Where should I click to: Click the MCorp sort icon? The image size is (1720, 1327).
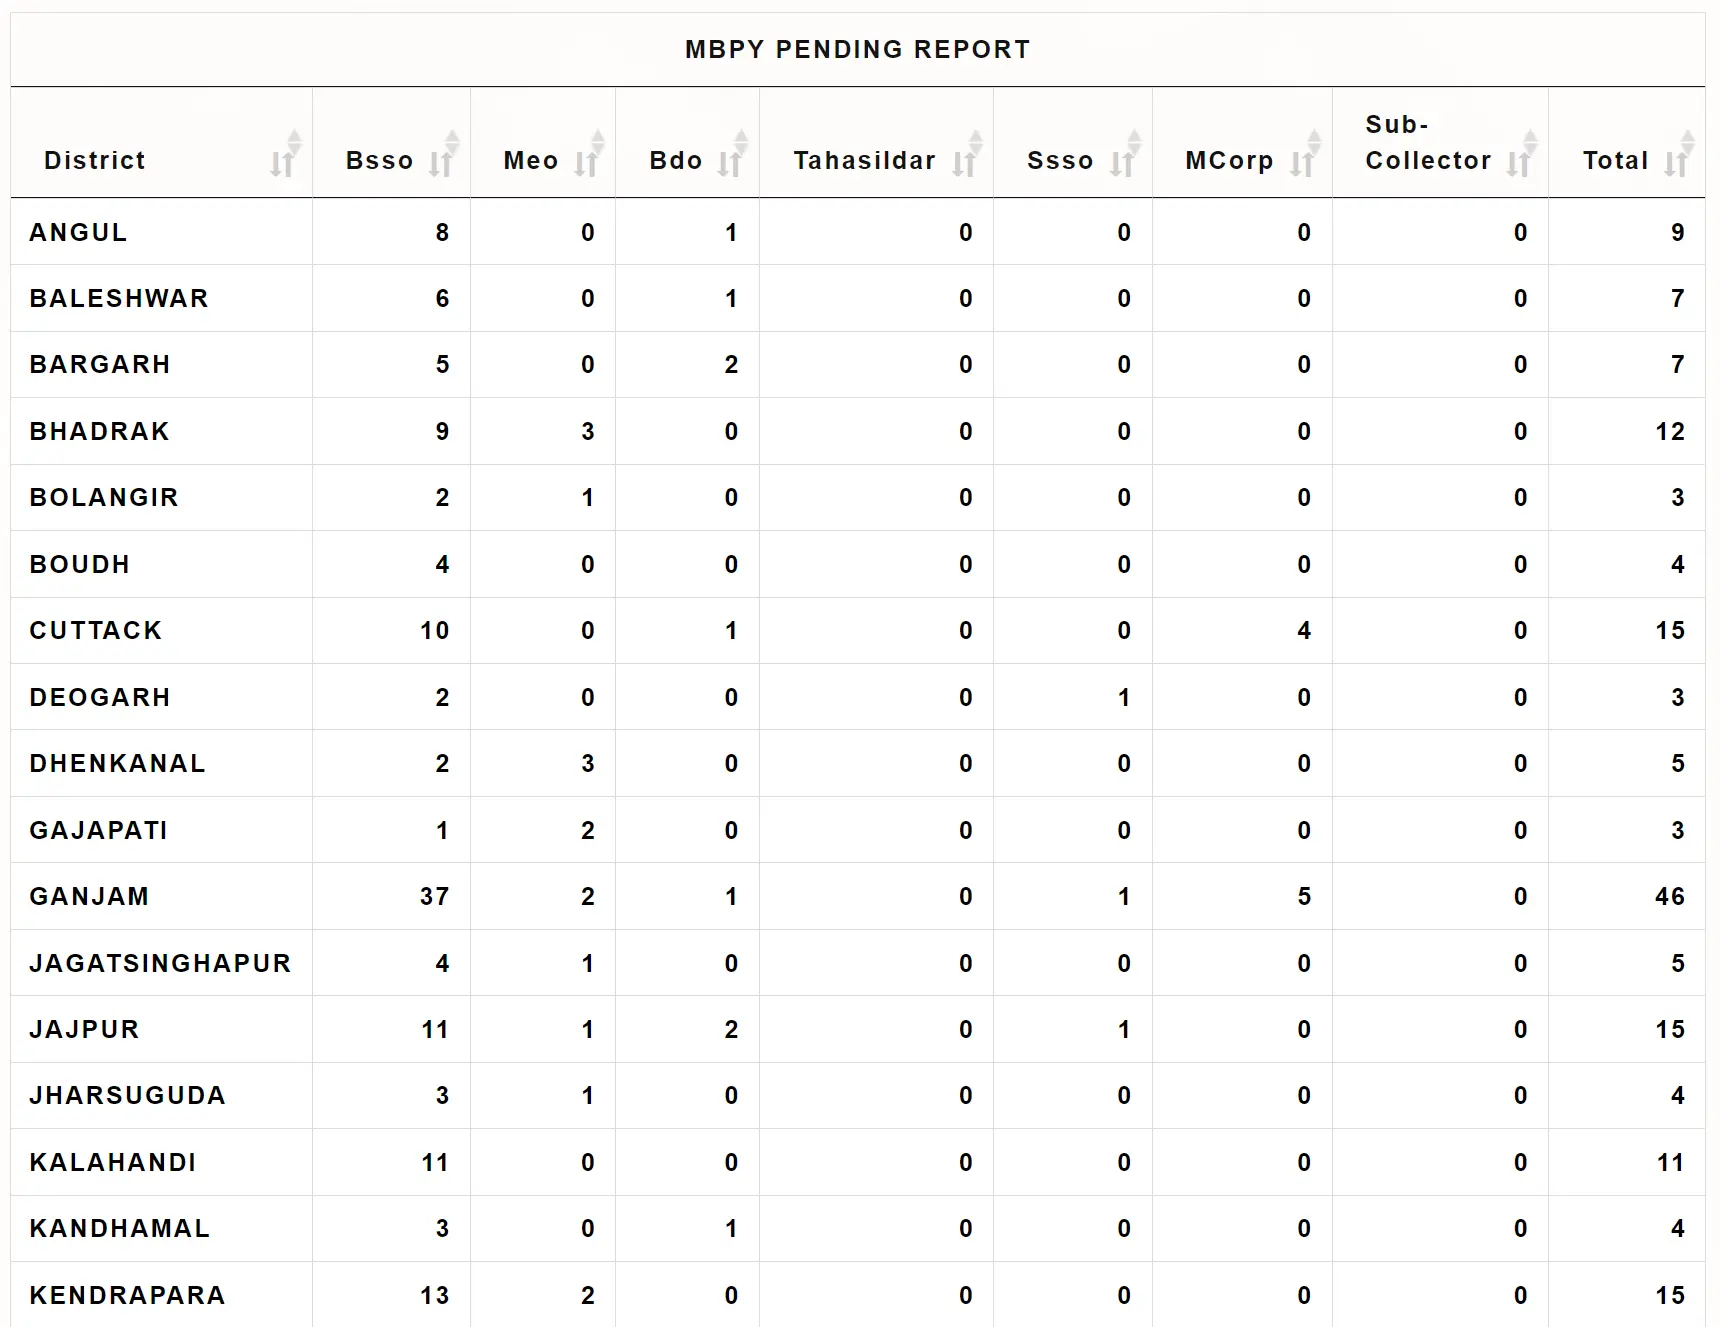pyautogui.click(x=1306, y=154)
